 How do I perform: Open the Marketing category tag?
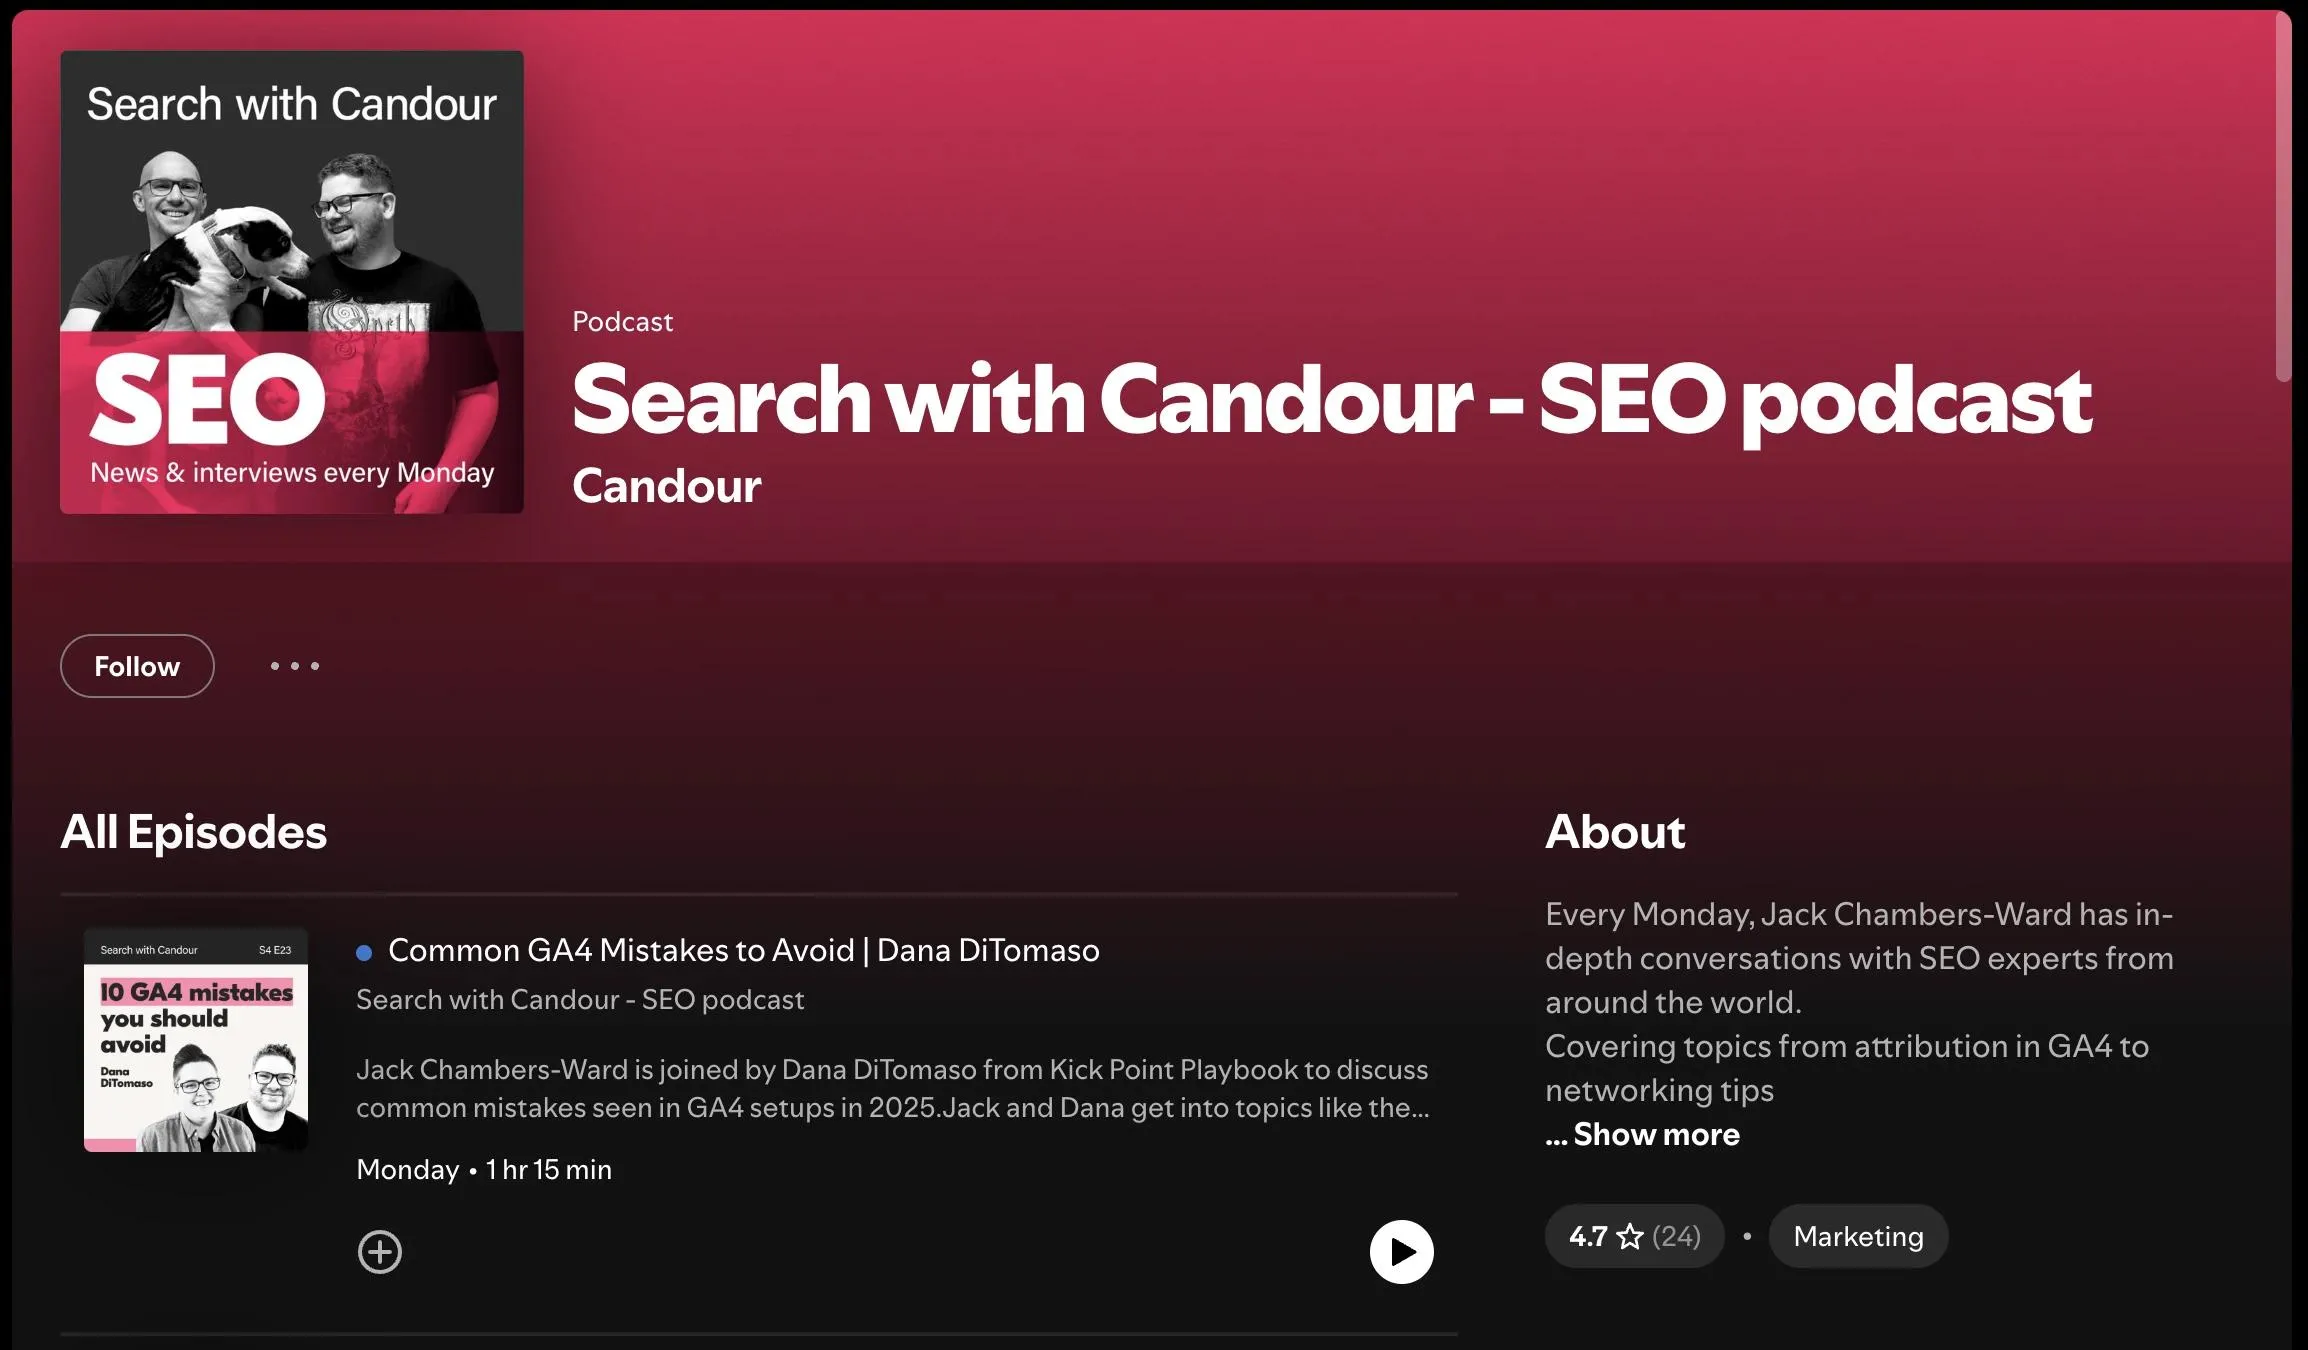click(1858, 1236)
